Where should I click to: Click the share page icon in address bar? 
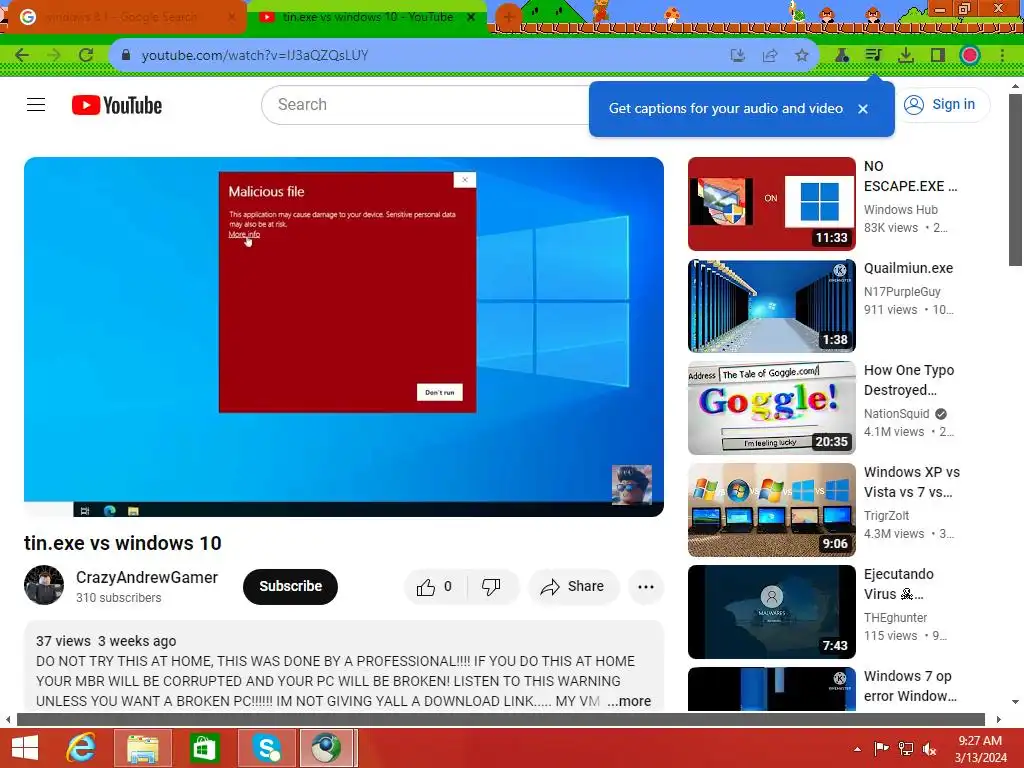point(770,56)
